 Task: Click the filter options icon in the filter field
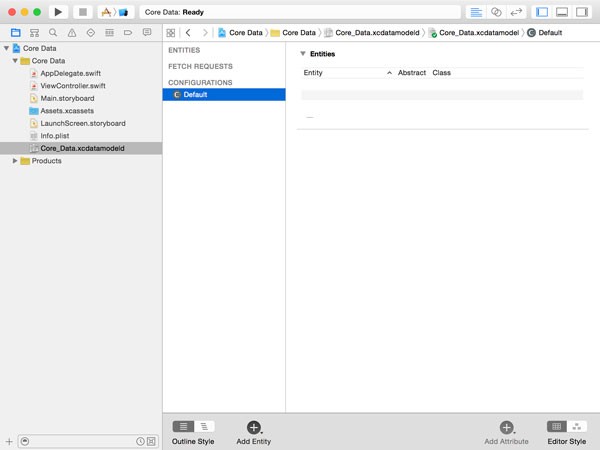25,441
